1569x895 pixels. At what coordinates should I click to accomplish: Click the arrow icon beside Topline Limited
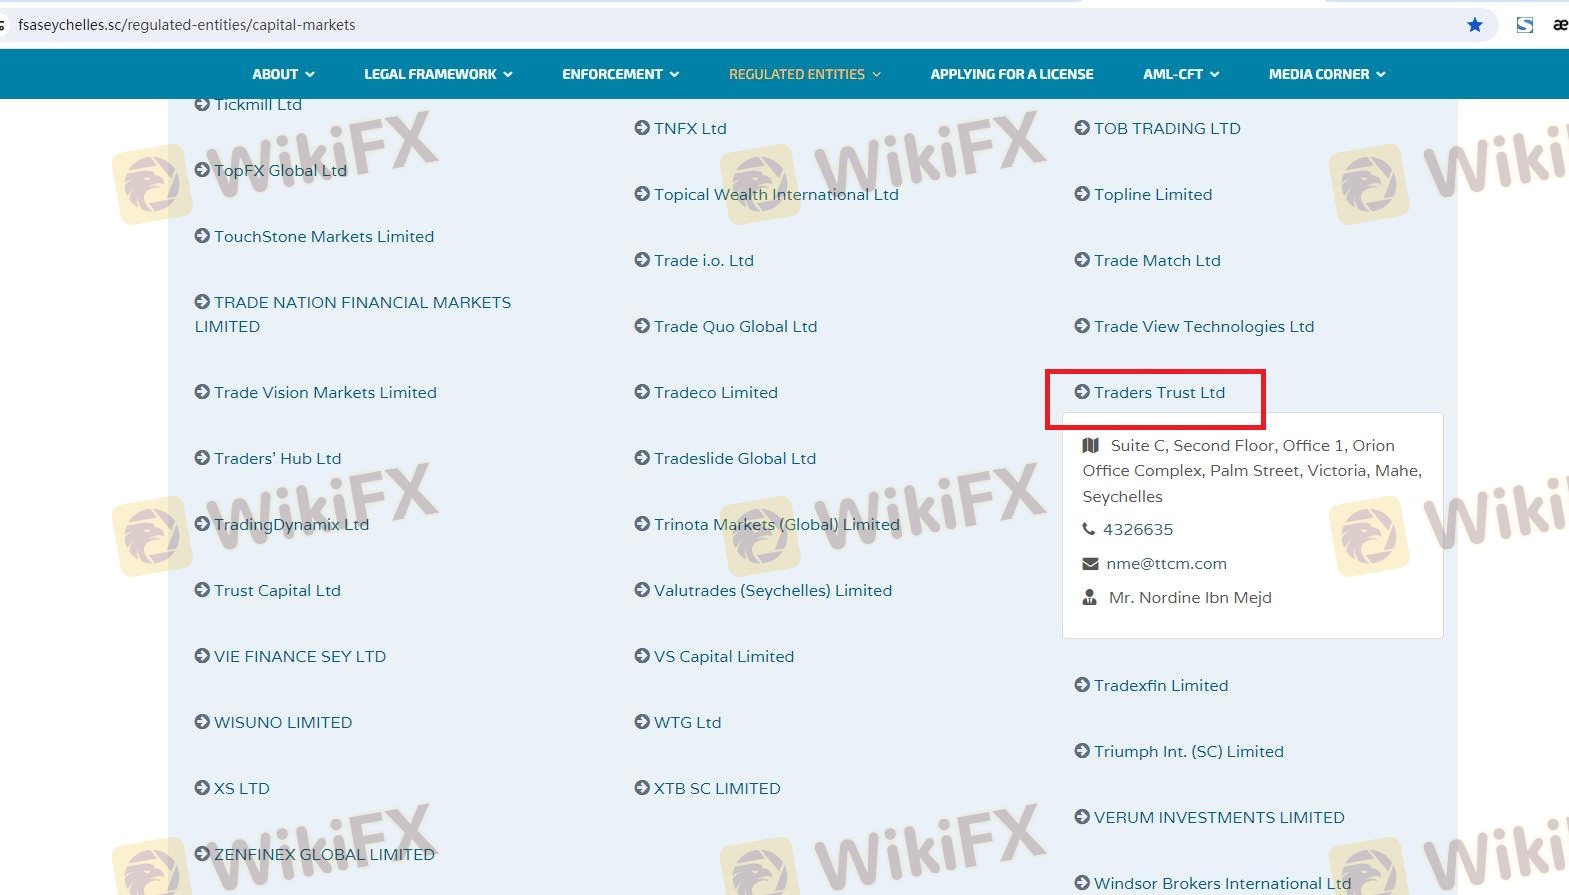(x=1082, y=194)
